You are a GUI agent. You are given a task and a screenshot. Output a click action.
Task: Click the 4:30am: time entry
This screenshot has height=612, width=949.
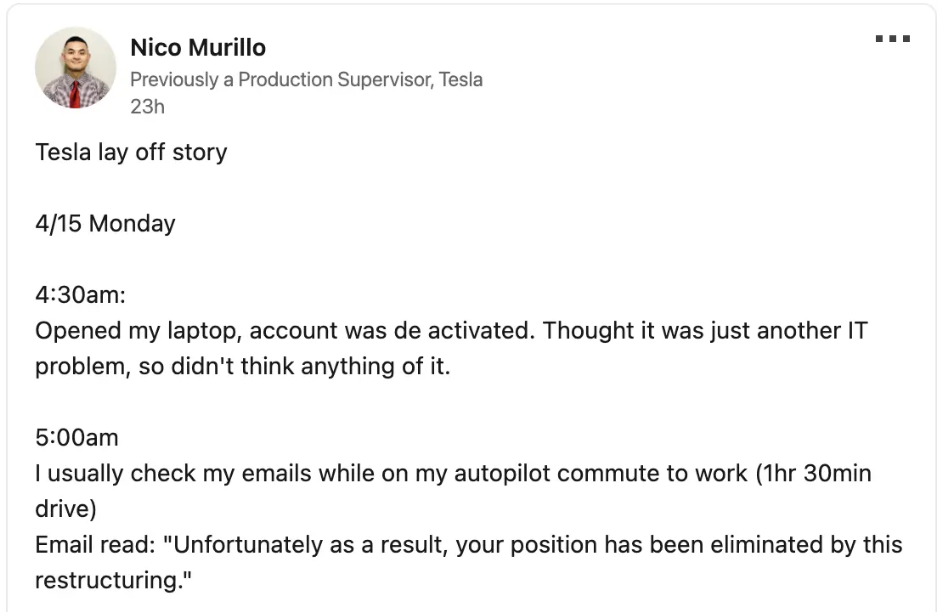80,295
